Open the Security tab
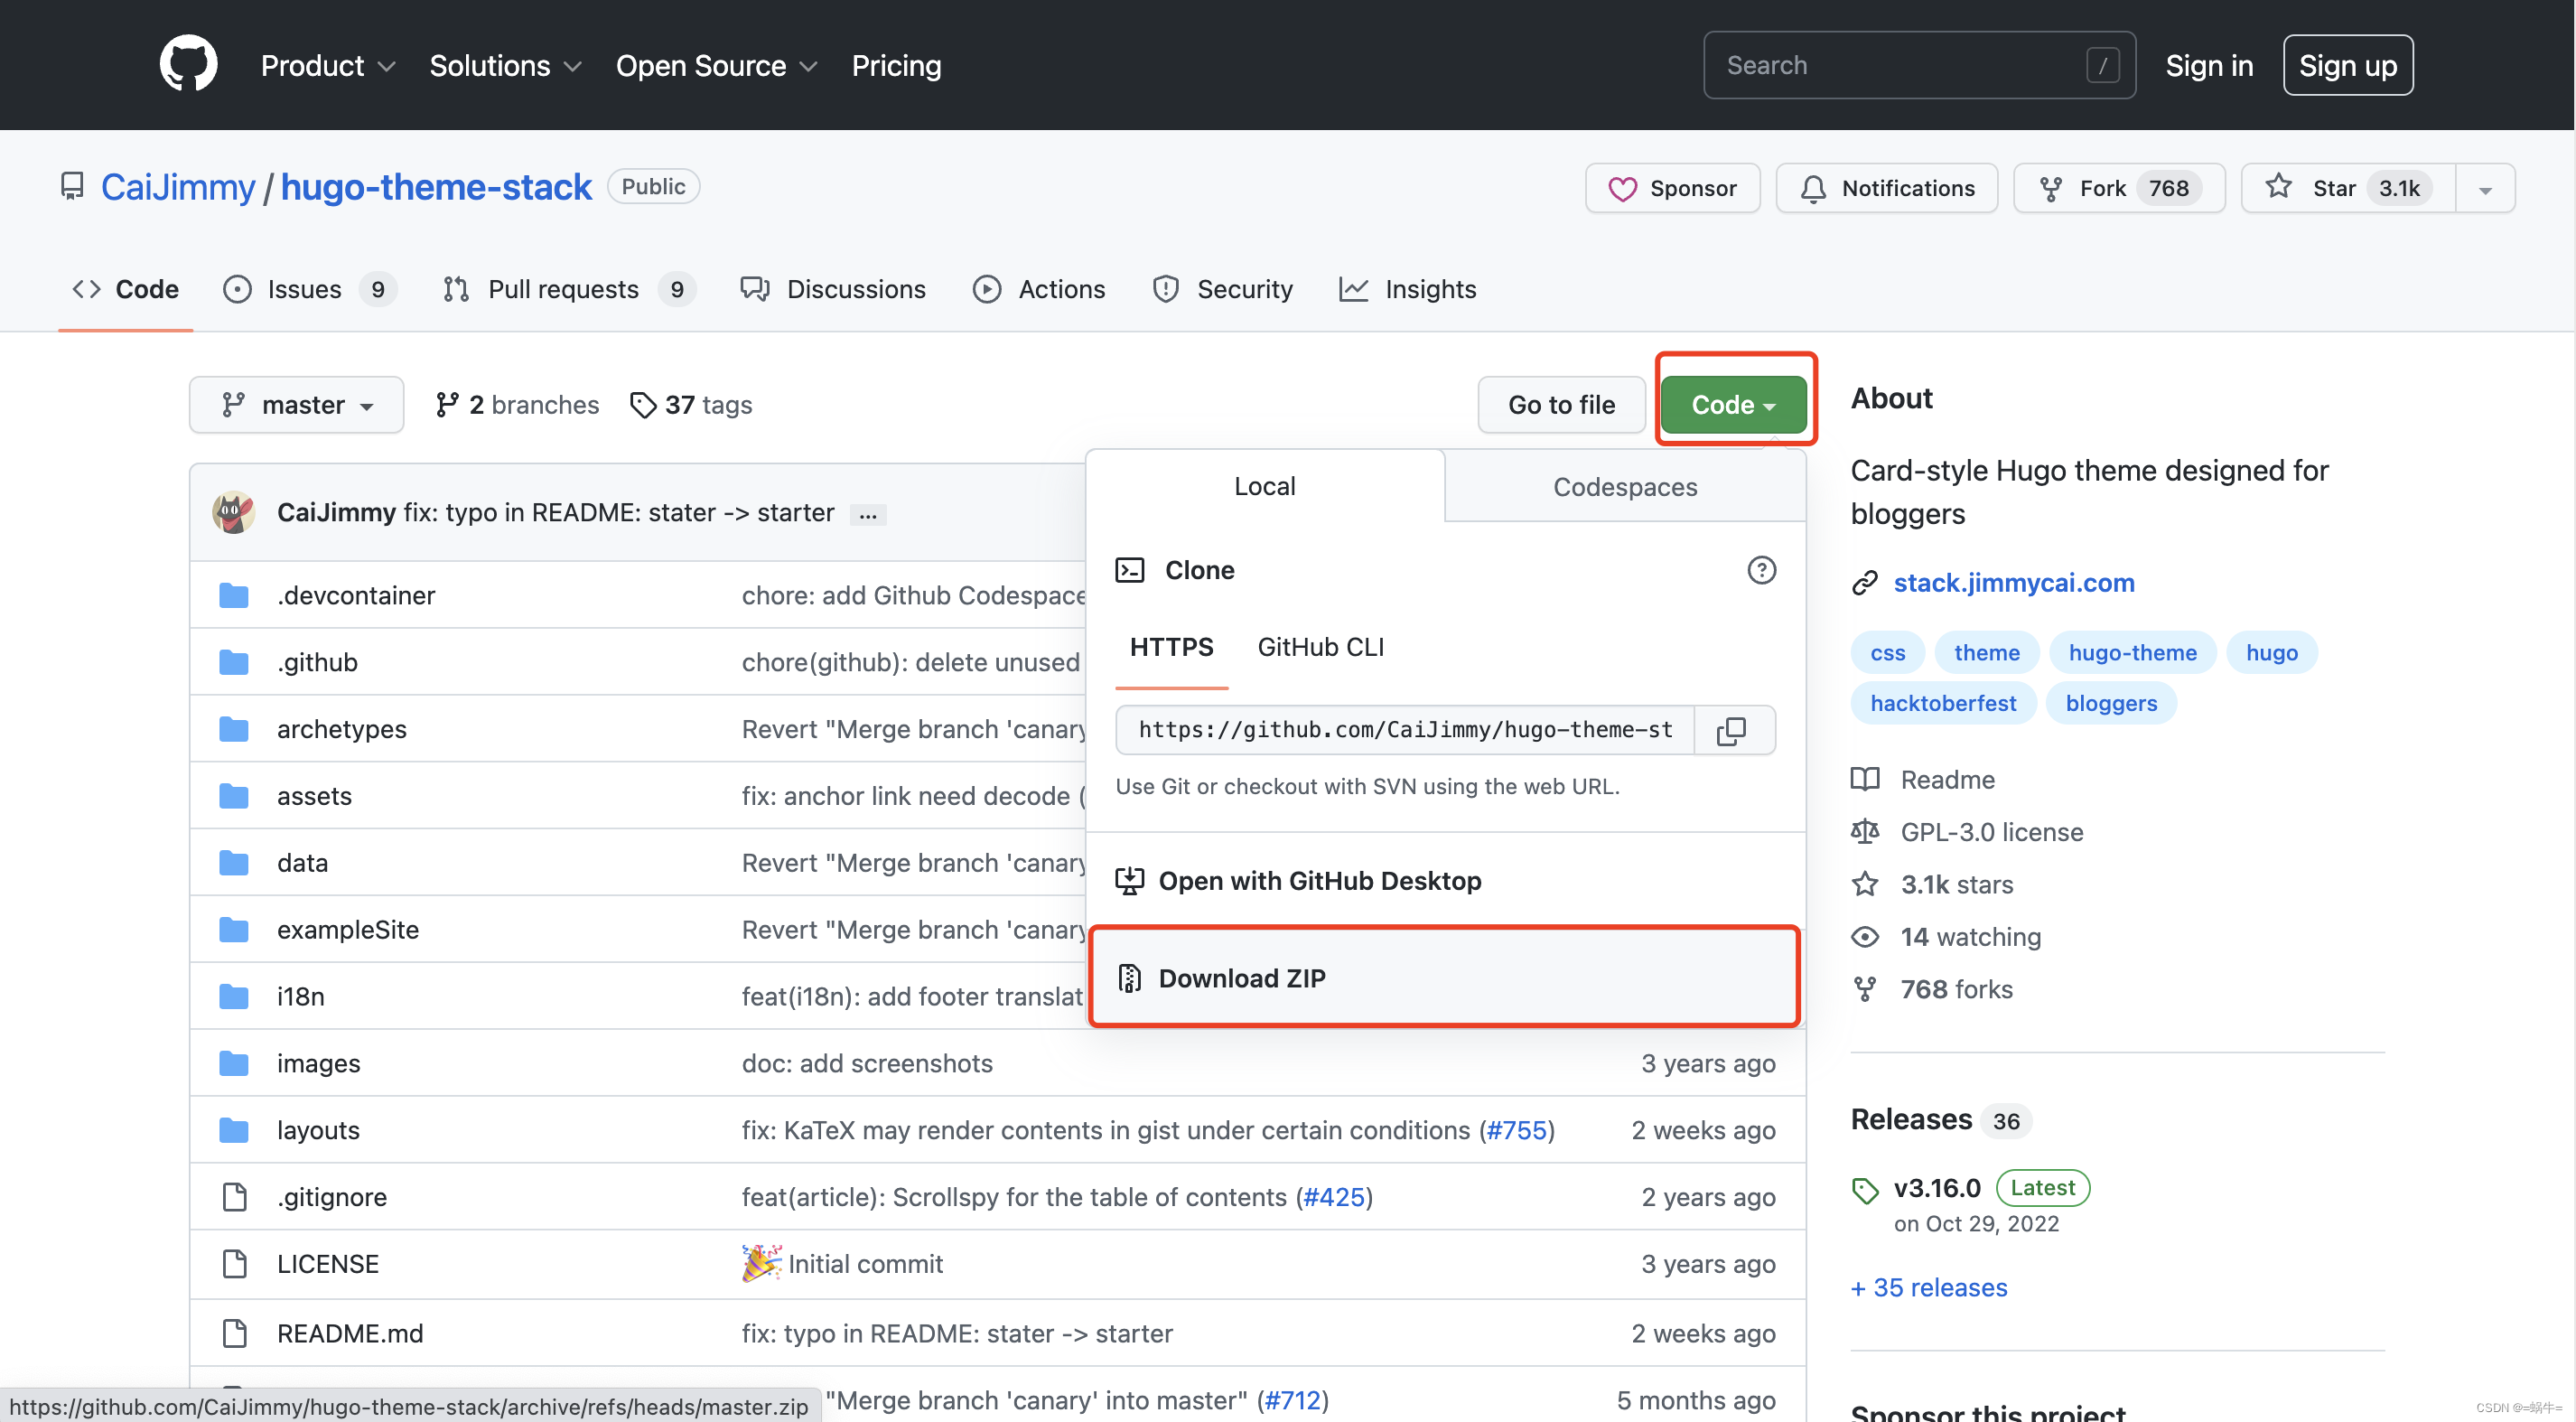 [1222, 290]
